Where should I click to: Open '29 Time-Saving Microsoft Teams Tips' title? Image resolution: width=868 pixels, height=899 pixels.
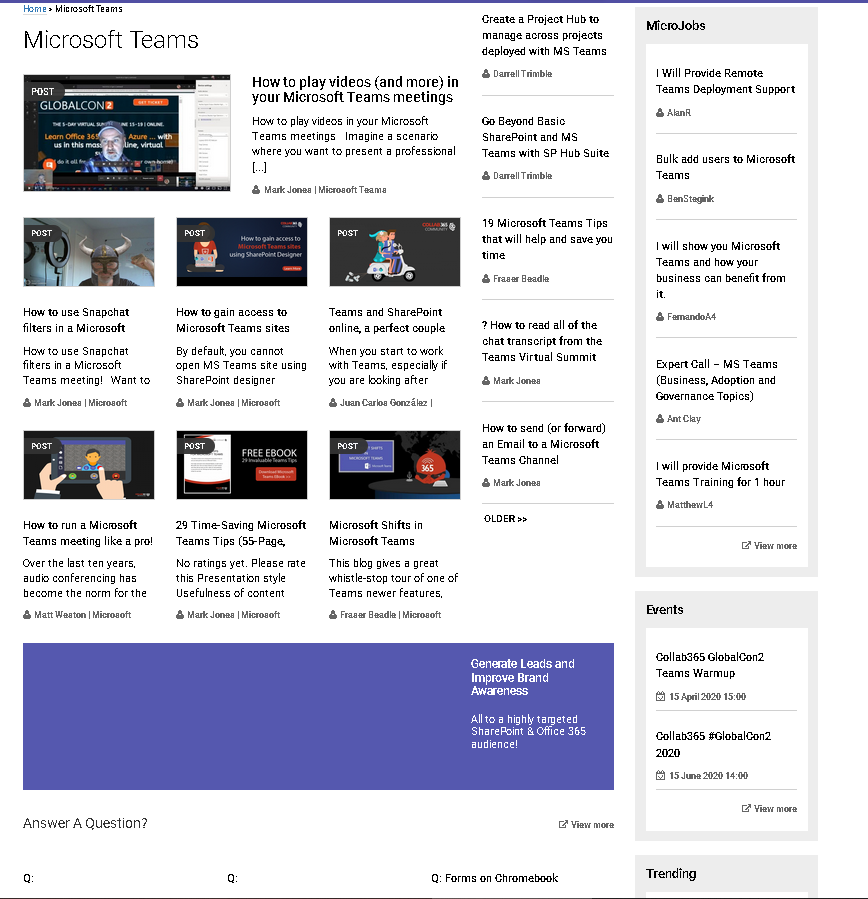(241, 533)
